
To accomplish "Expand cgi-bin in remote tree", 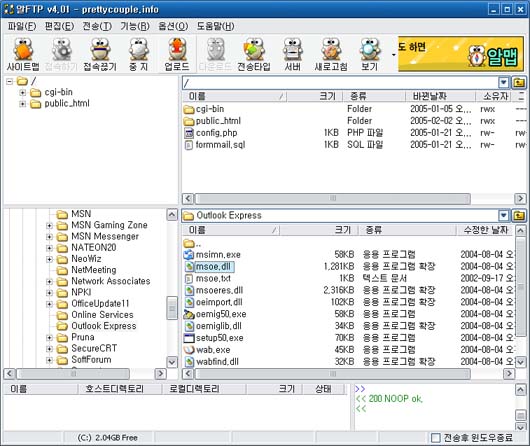I will click(x=22, y=93).
